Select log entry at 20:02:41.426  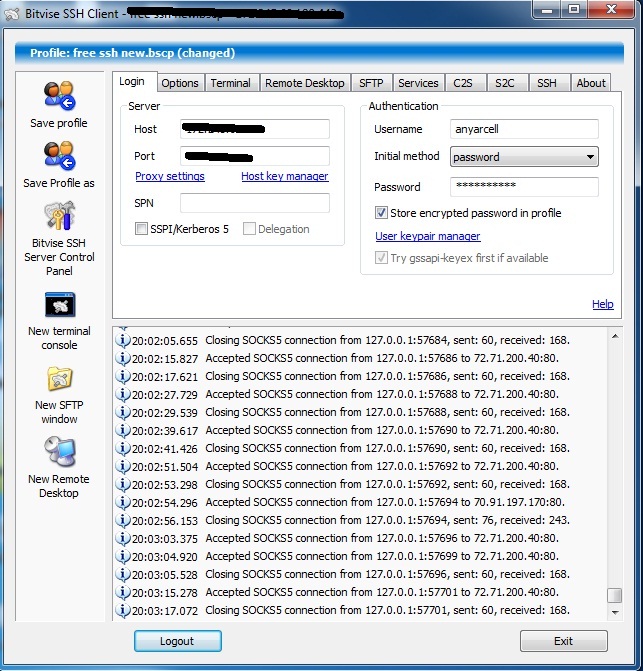pos(343,448)
